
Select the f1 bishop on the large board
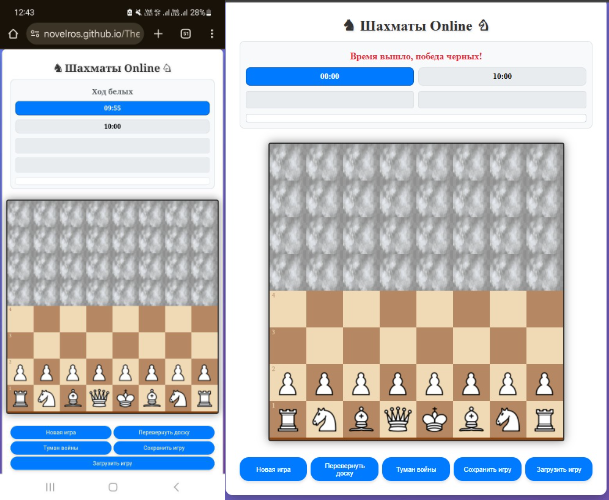(471, 419)
